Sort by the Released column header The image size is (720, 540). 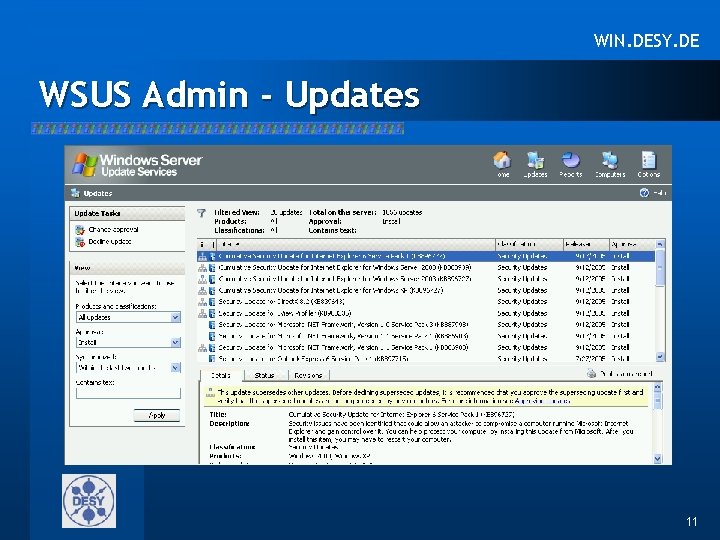pyautogui.click(x=586, y=245)
